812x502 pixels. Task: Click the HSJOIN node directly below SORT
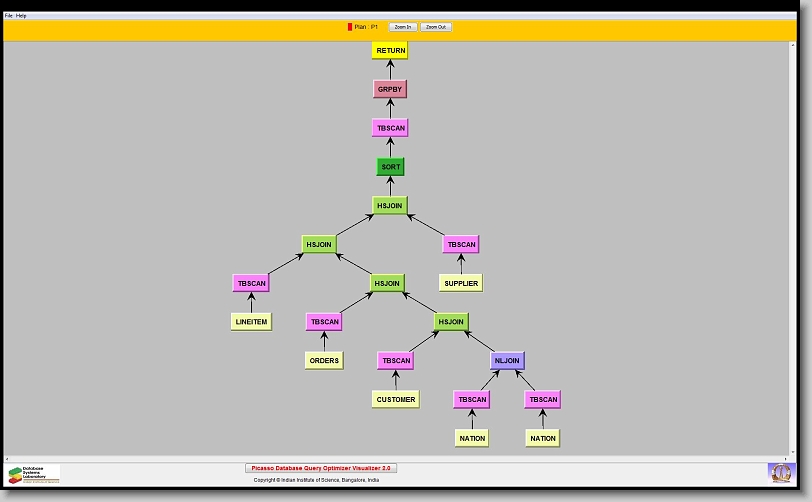(x=390, y=205)
